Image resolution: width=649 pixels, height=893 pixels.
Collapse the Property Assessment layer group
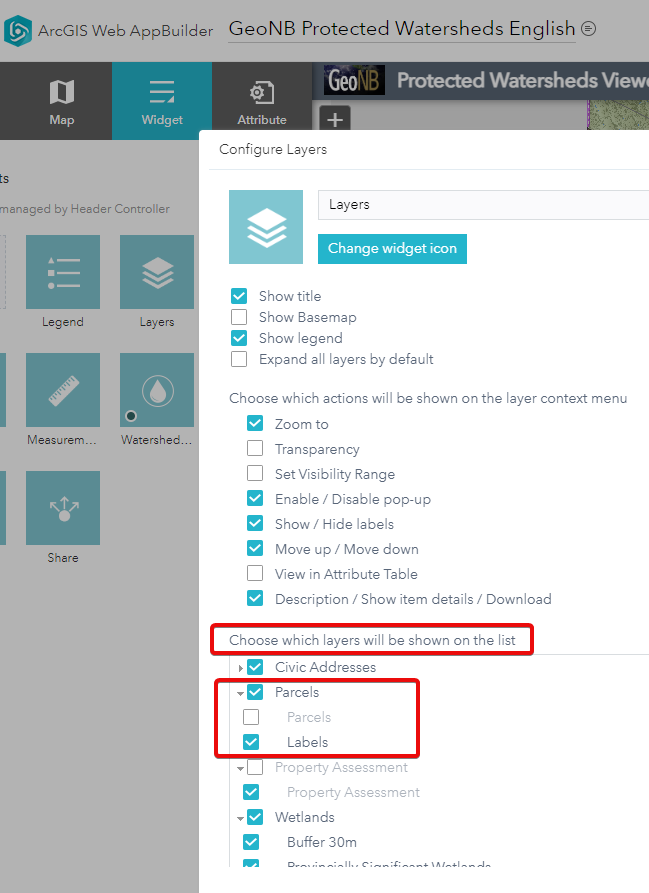pyautogui.click(x=240, y=768)
